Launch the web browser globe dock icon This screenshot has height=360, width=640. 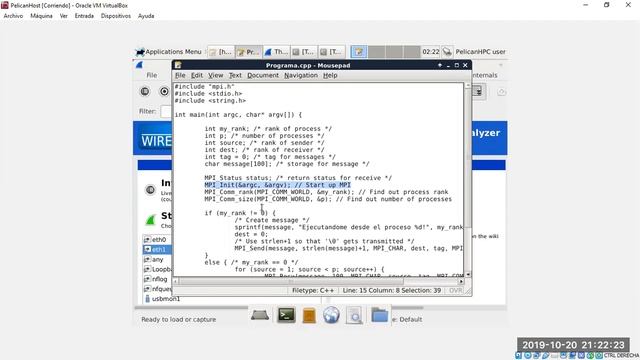click(x=331, y=315)
